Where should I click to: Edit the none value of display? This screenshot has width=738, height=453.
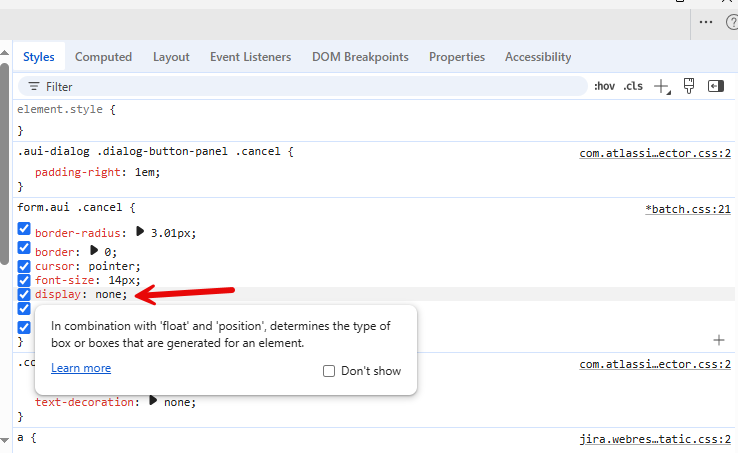pos(108,295)
